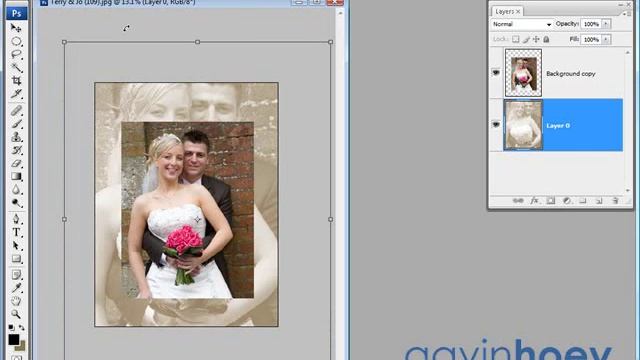Create a new group in Layers panel
The image size is (640, 360).
tap(583, 200)
